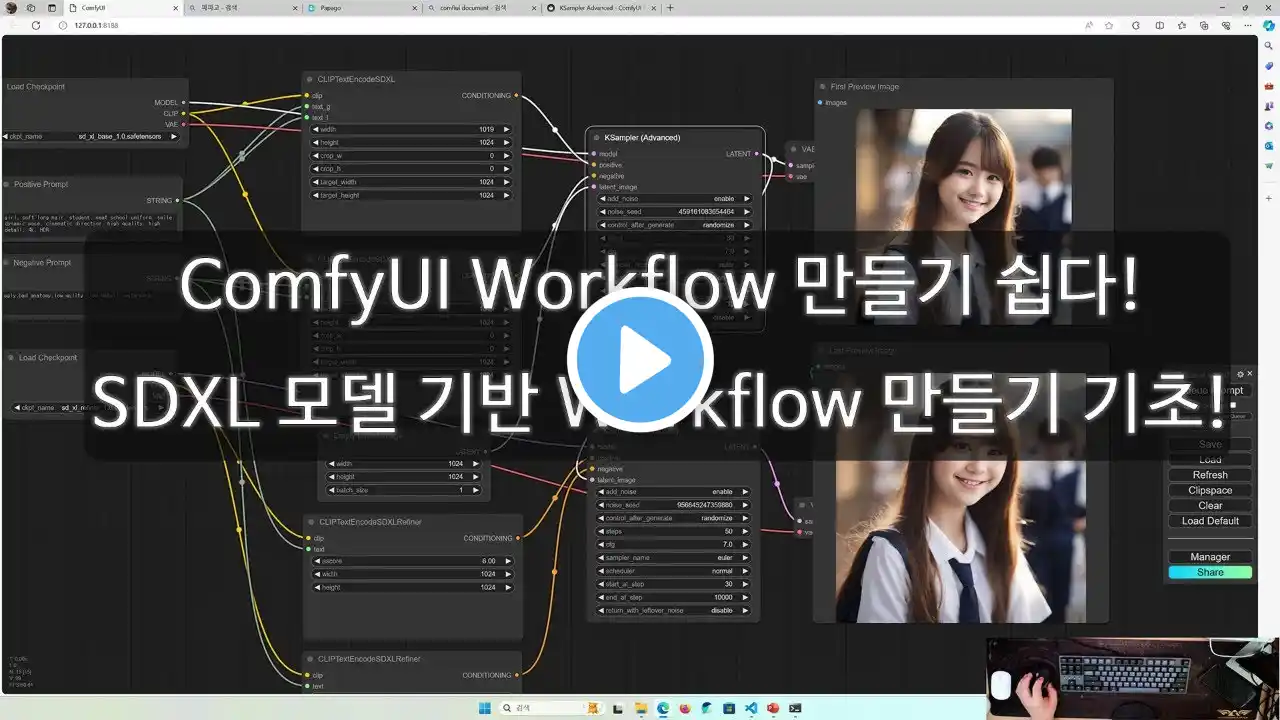This screenshot has height=720, width=1280.
Task: Decrease cfg 7.0 with its left arrow
Action: pyautogui.click(x=603, y=545)
